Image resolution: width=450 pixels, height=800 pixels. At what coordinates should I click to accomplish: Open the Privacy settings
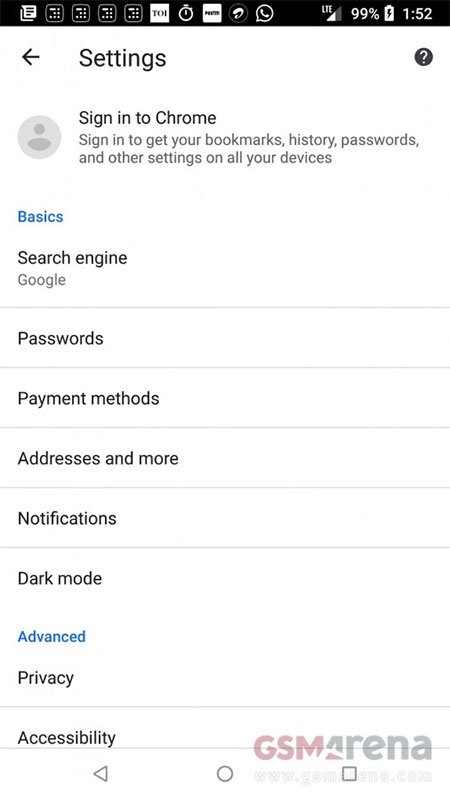point(225,678)
